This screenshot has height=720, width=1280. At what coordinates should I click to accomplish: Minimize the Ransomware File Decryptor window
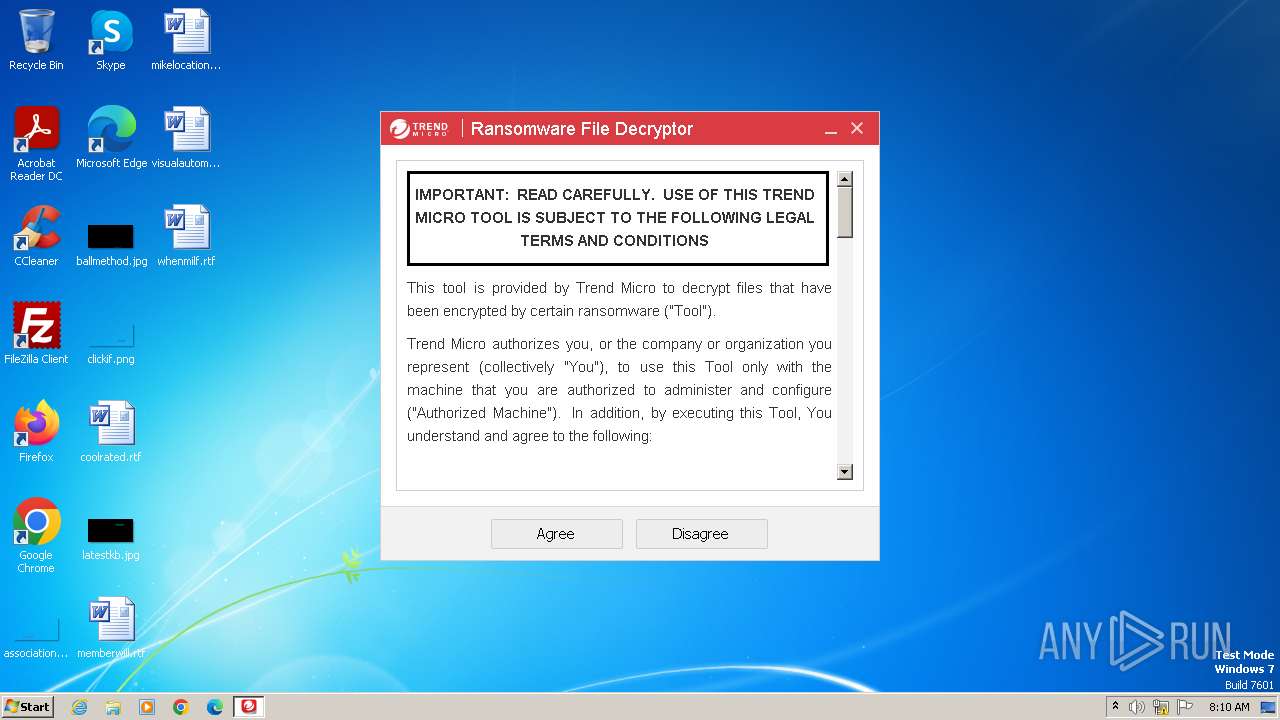coord(831,129)
